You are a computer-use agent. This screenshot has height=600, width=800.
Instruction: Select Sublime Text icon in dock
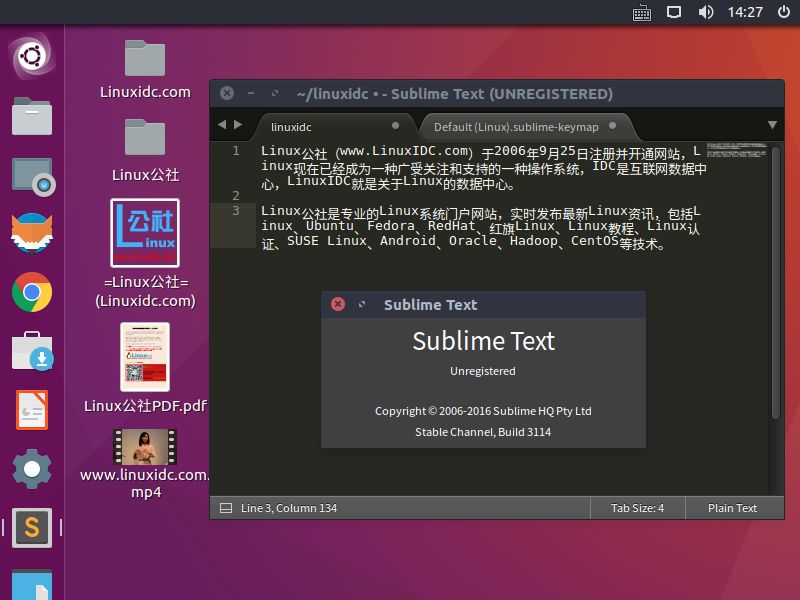pyautogui.click(x=32, y=528)
